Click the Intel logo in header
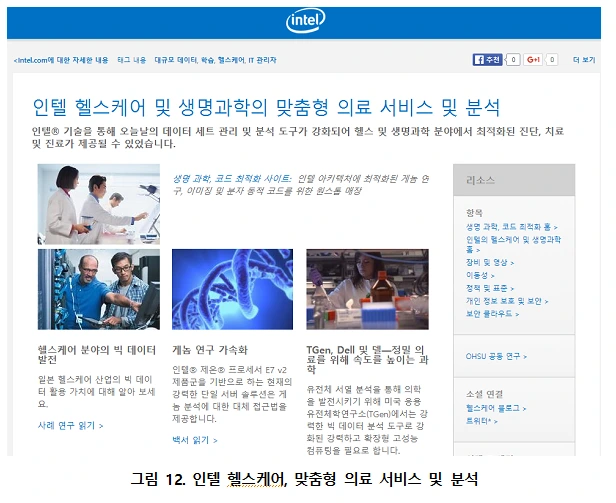Image resolution: width=616 pixels, height=503 pixels. (x=305, y=21)
